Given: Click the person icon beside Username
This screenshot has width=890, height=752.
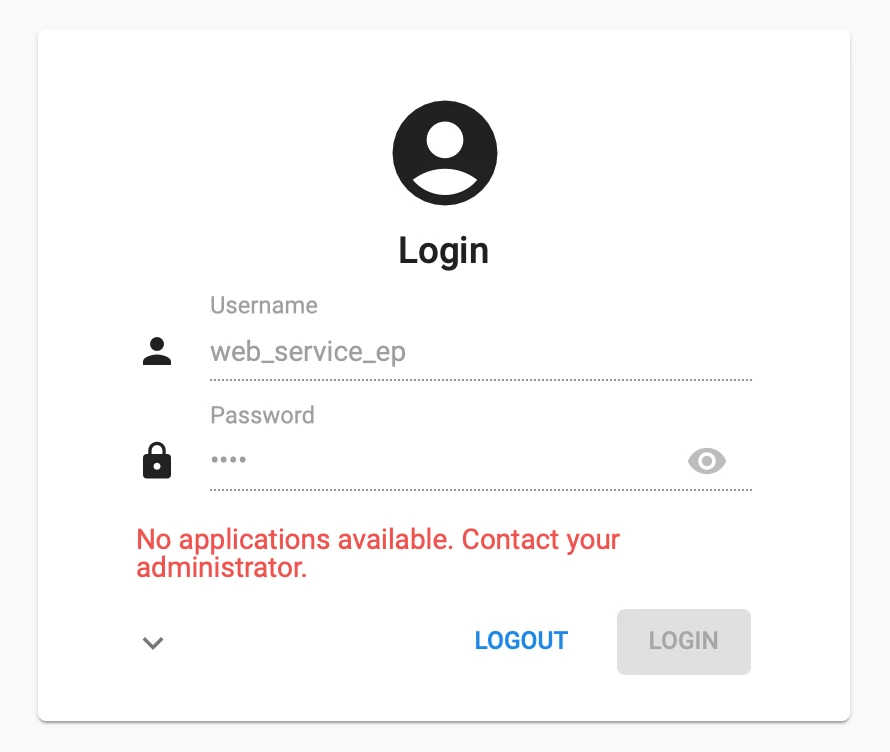Looking at the screenshot, I should 157,352.
